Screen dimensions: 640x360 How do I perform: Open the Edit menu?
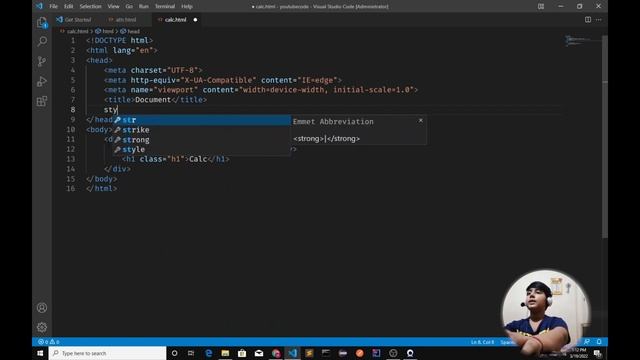tap(69, 6)
